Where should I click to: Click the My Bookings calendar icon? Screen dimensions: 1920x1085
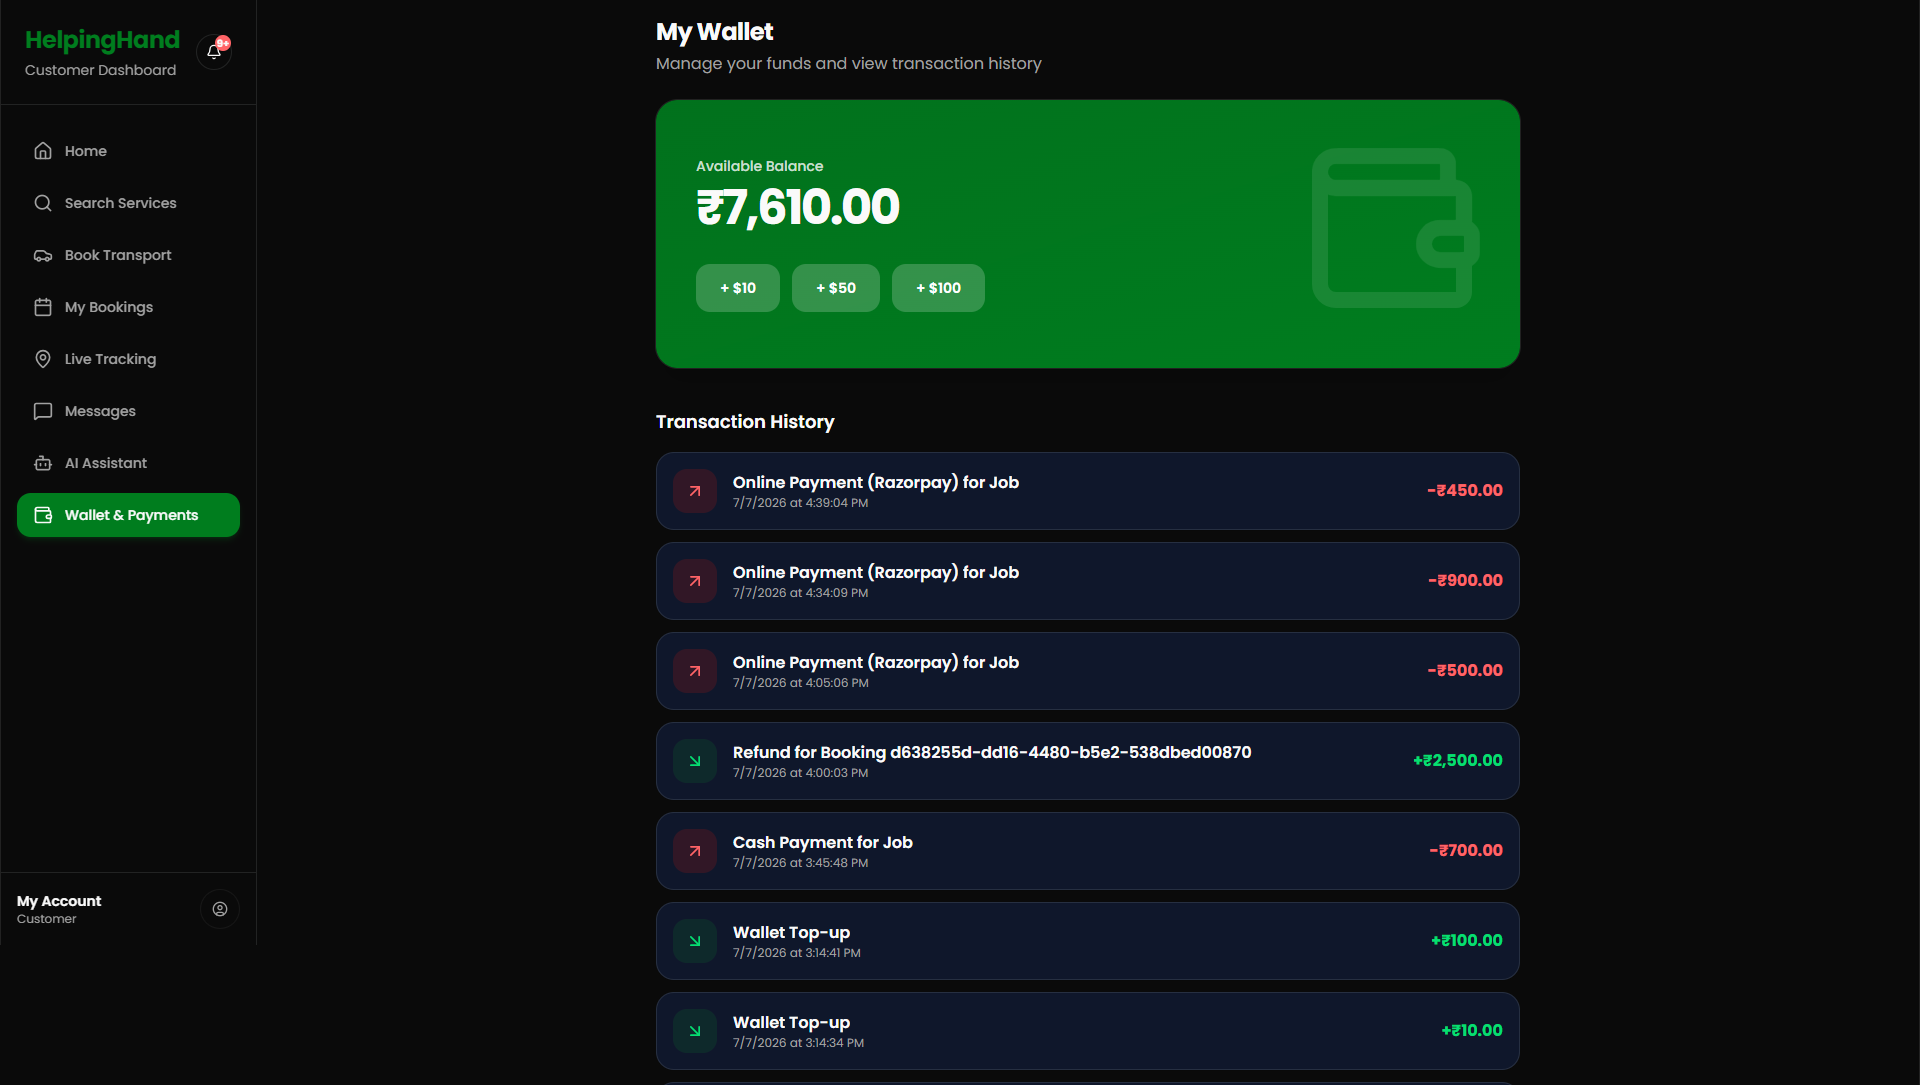tap(43, 307)
